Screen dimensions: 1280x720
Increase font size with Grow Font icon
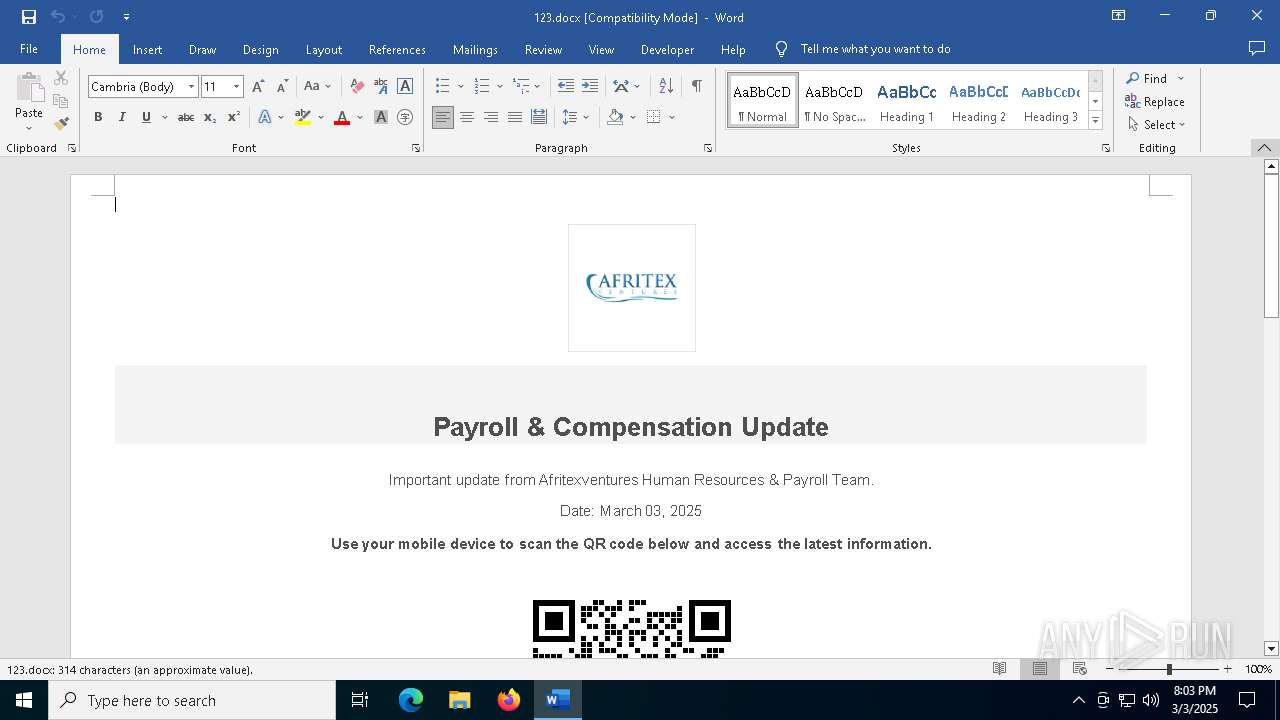point(258,86)
